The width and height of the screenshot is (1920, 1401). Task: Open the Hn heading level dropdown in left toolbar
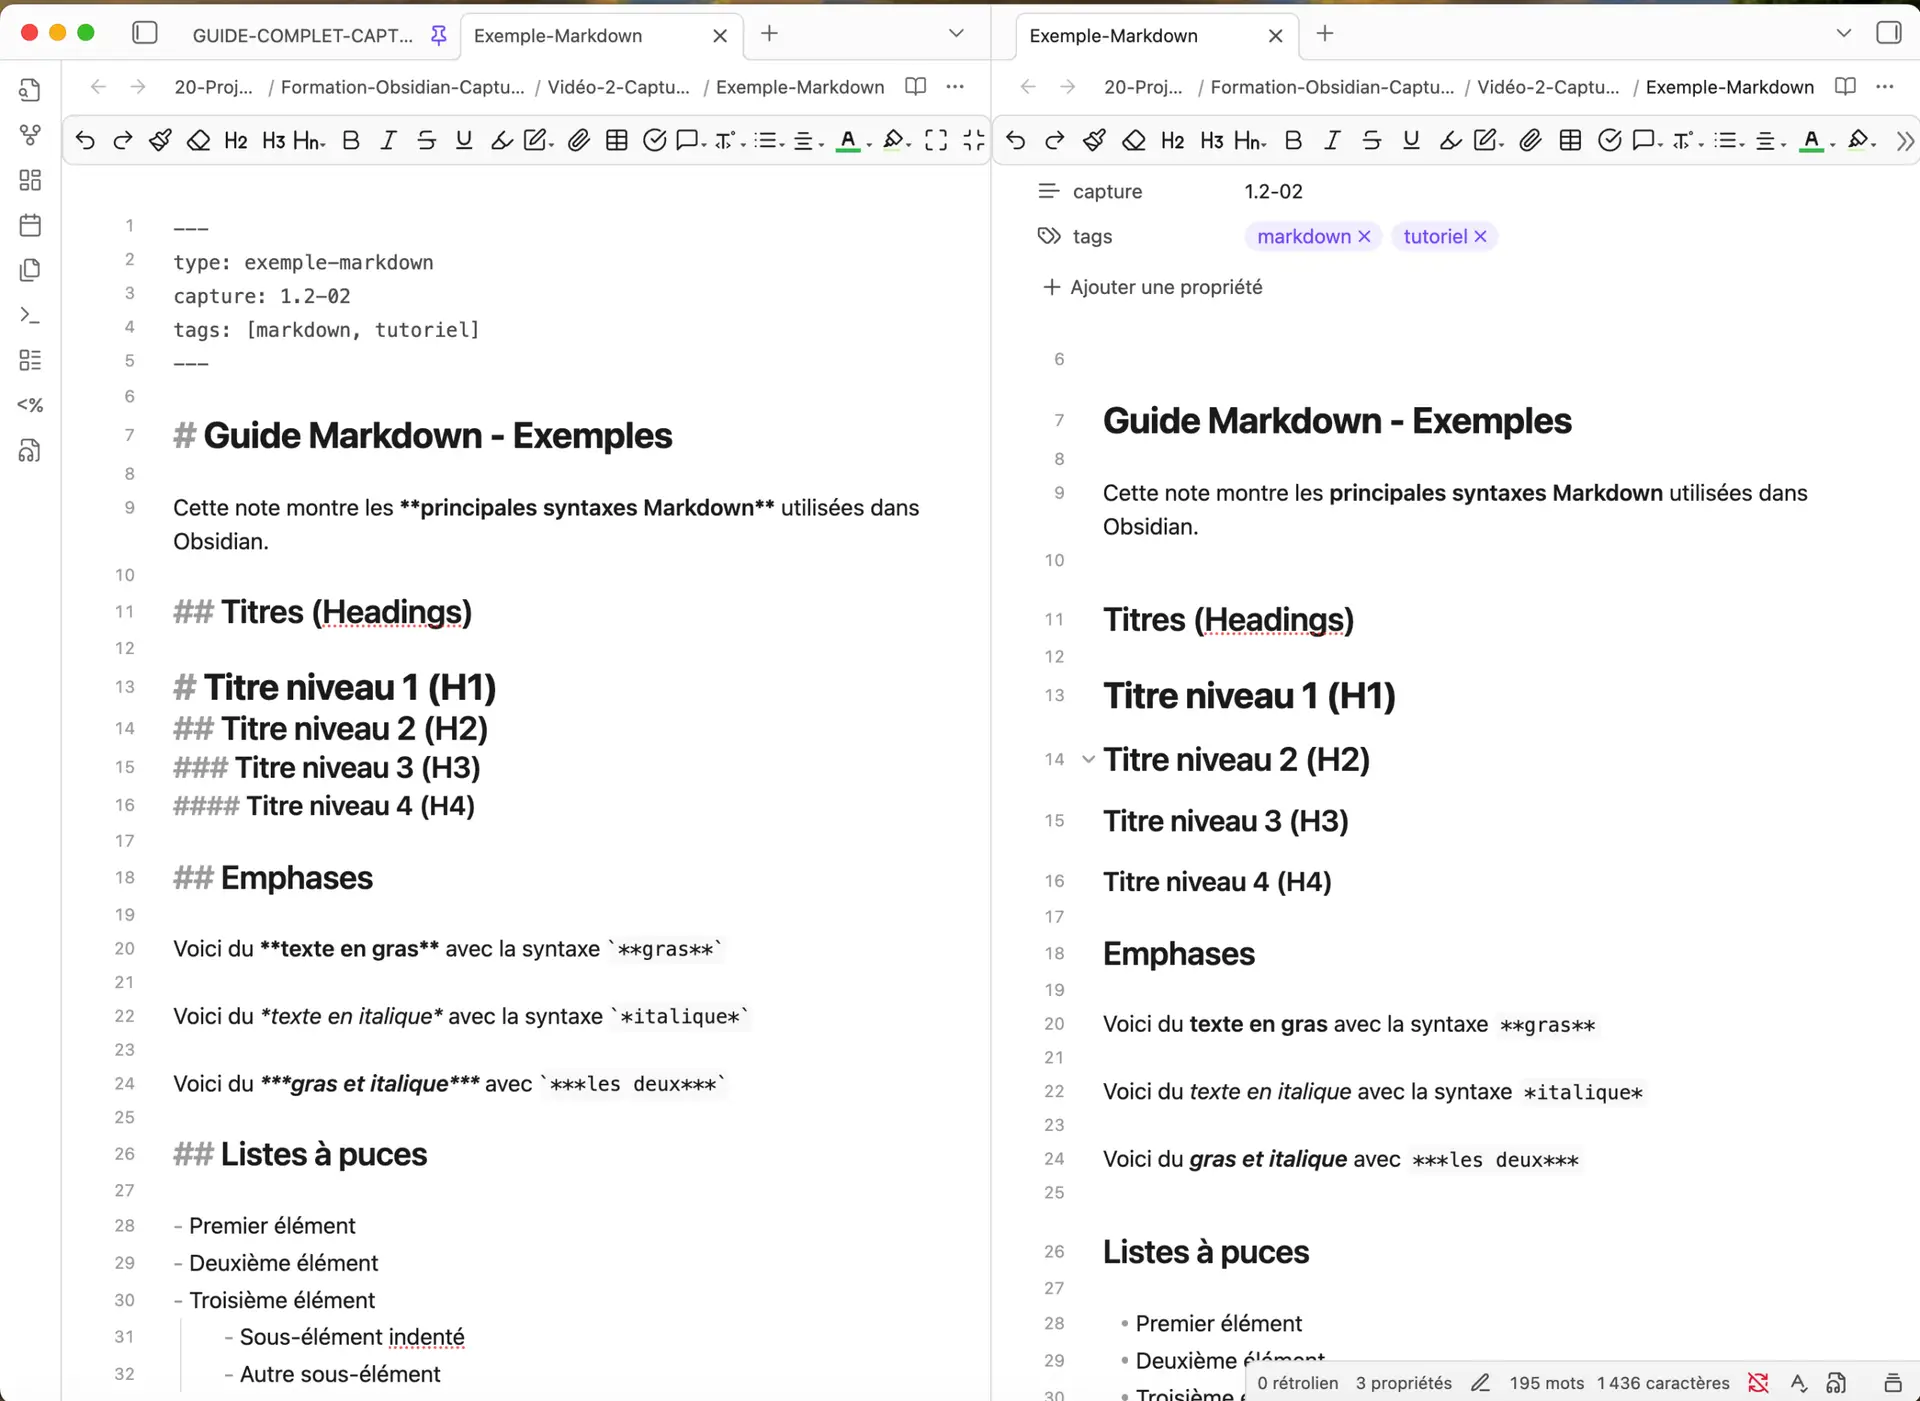(309, 141)
